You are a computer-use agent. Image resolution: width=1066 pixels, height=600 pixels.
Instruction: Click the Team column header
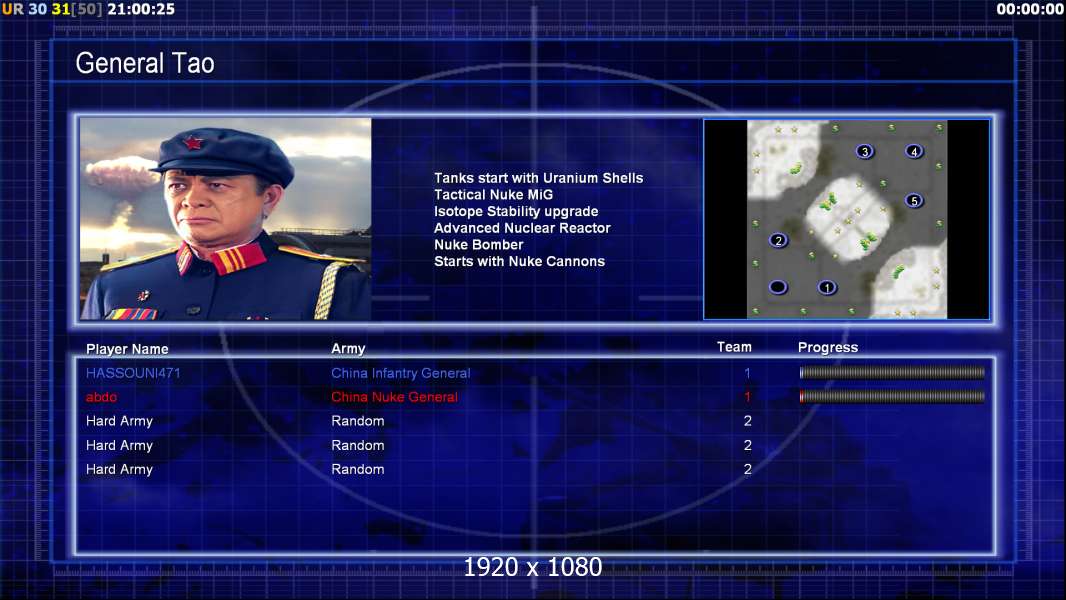[734, 347]
